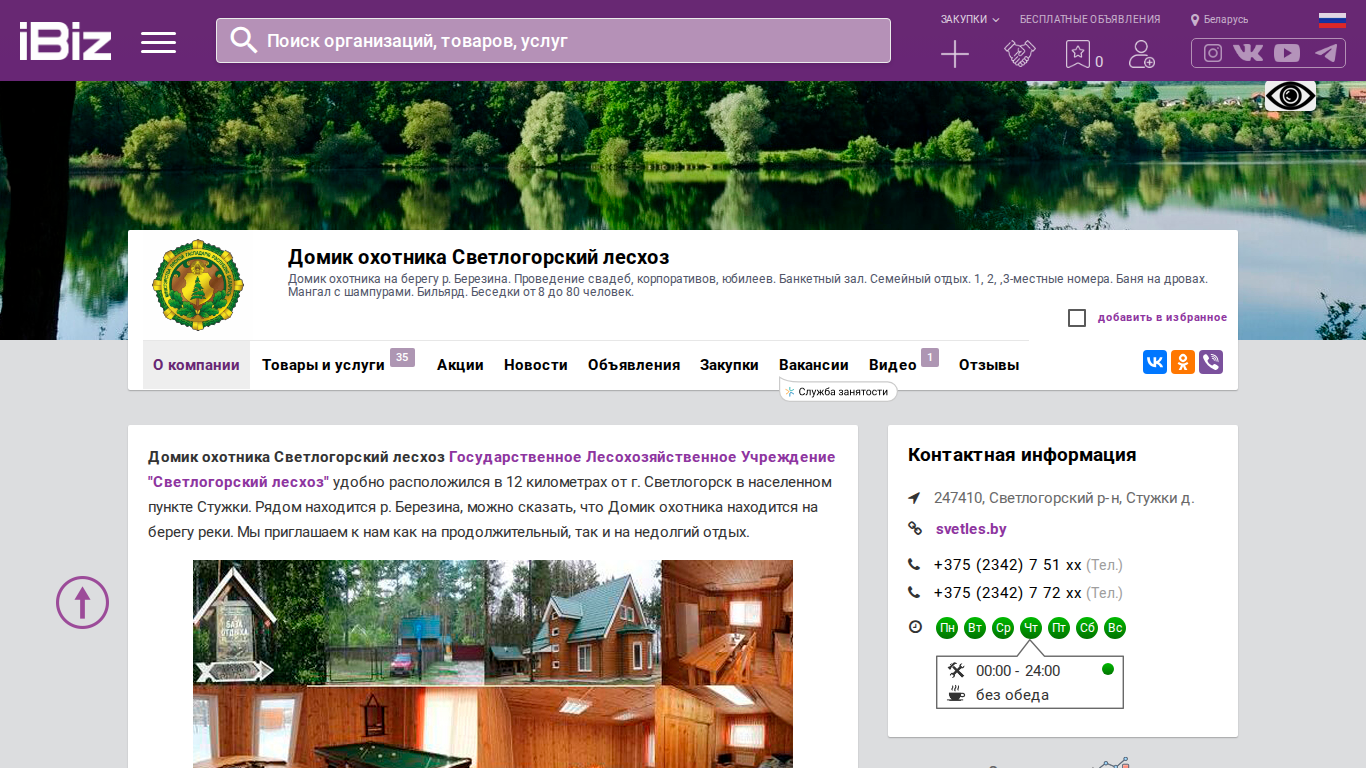Select Sunday Вс day circle

tap(1115, 628)
